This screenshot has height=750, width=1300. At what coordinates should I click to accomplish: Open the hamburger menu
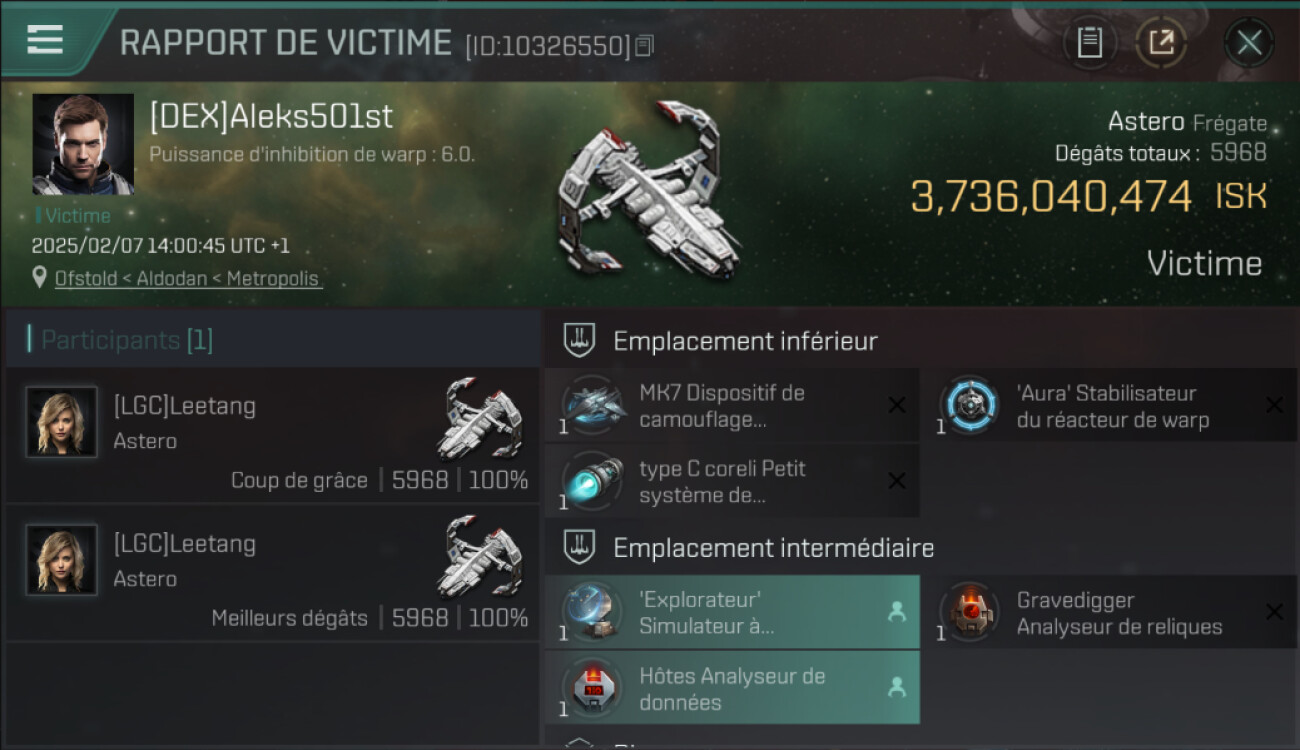(46, 40)
